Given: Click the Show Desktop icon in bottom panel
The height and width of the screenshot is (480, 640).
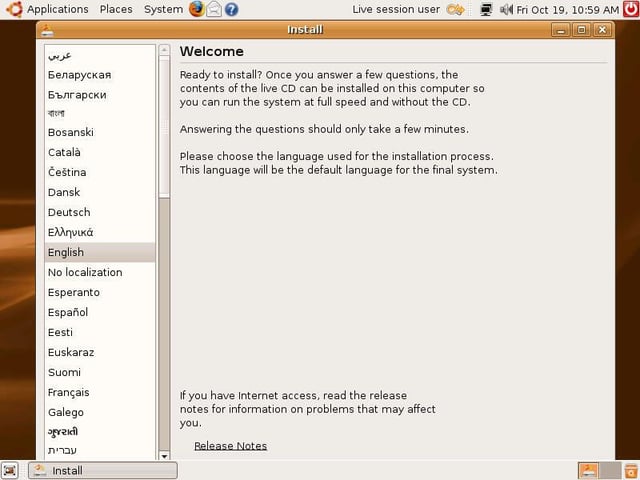Looking at the screenshot, I should coord(10,471).
